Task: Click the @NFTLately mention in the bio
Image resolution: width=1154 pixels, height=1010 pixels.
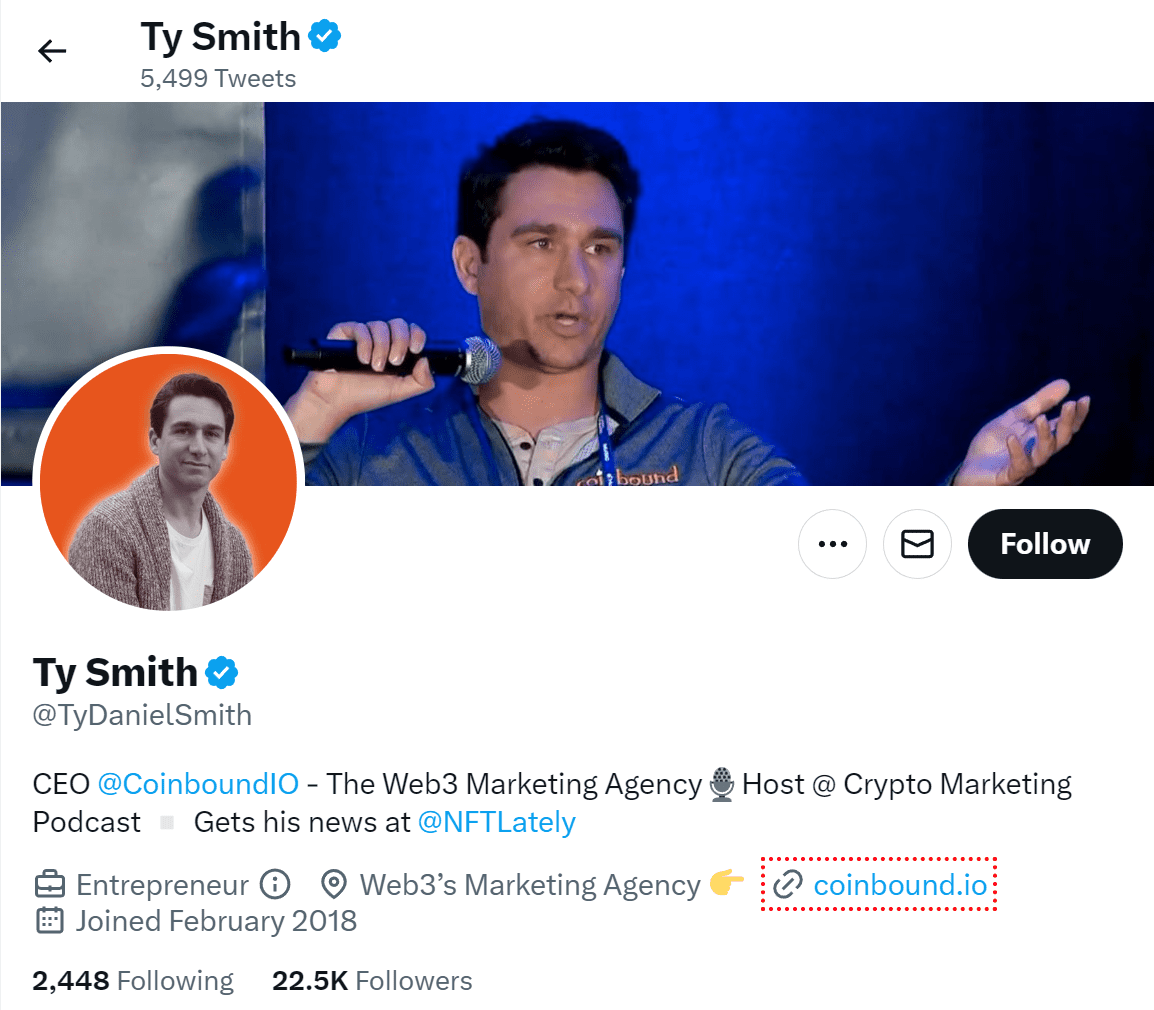Action: (x=497, y=821)
